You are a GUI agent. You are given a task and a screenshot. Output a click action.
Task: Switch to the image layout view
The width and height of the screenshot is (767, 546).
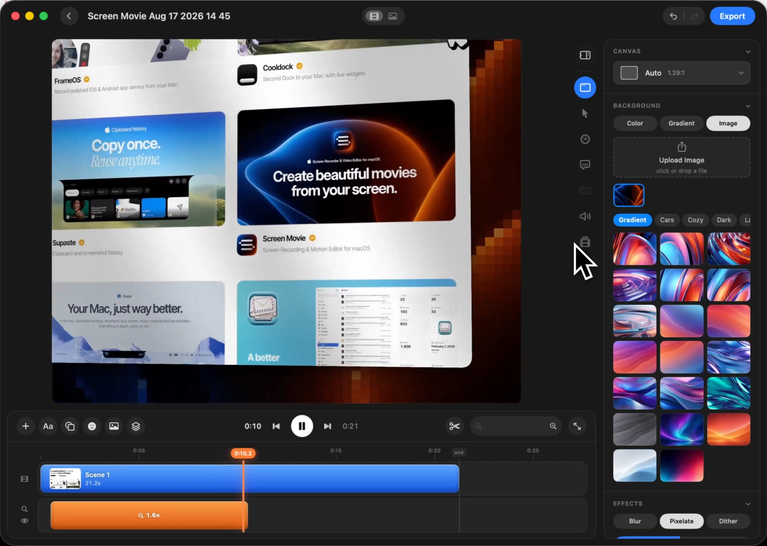pos(392,16)
